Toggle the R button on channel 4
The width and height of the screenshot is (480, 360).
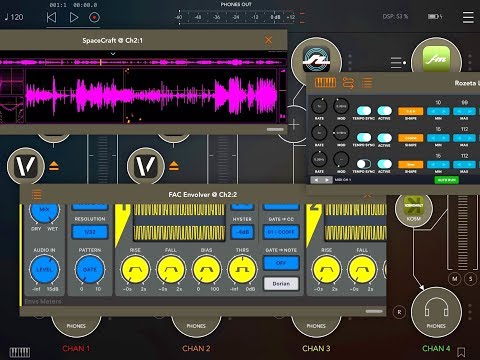399,312
